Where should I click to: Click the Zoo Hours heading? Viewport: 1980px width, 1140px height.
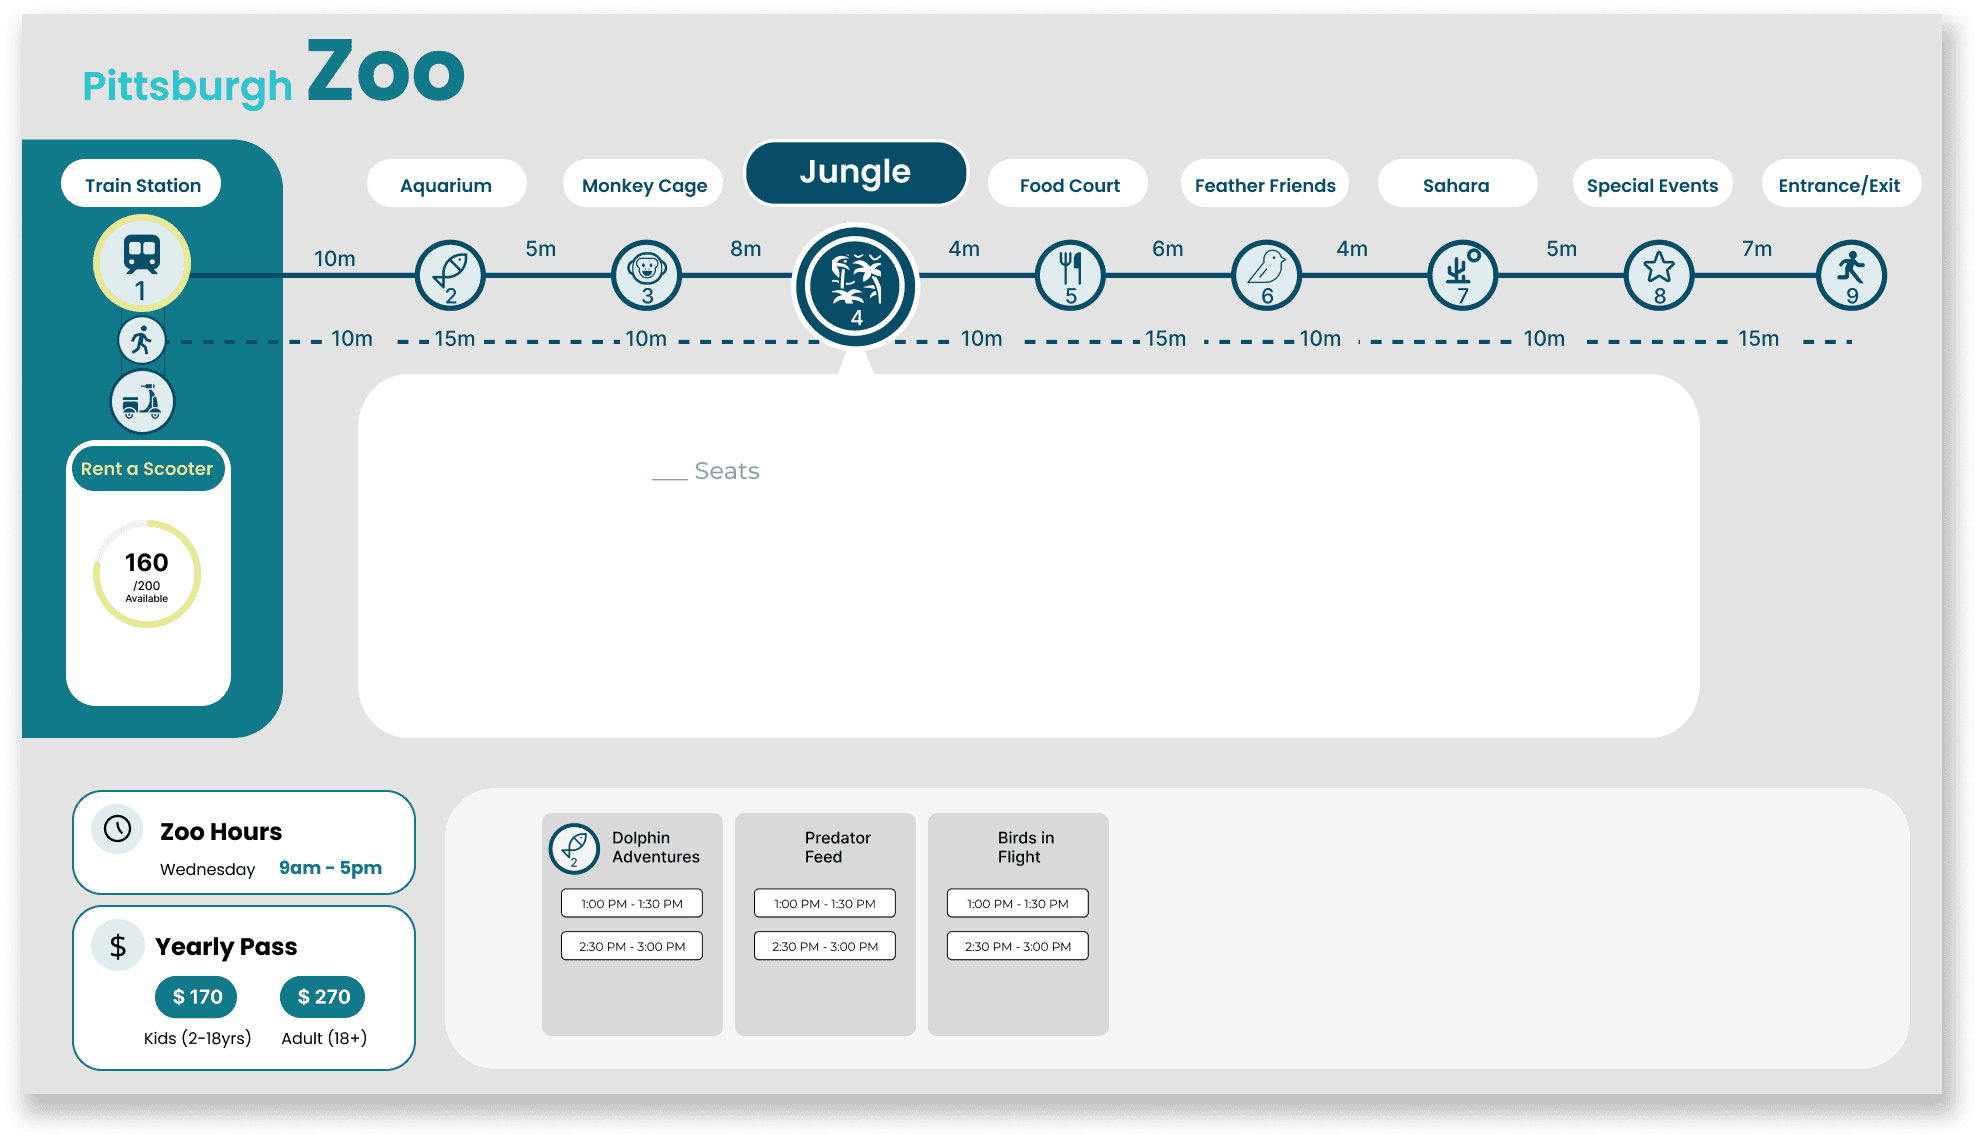click(x=221, y=831)
